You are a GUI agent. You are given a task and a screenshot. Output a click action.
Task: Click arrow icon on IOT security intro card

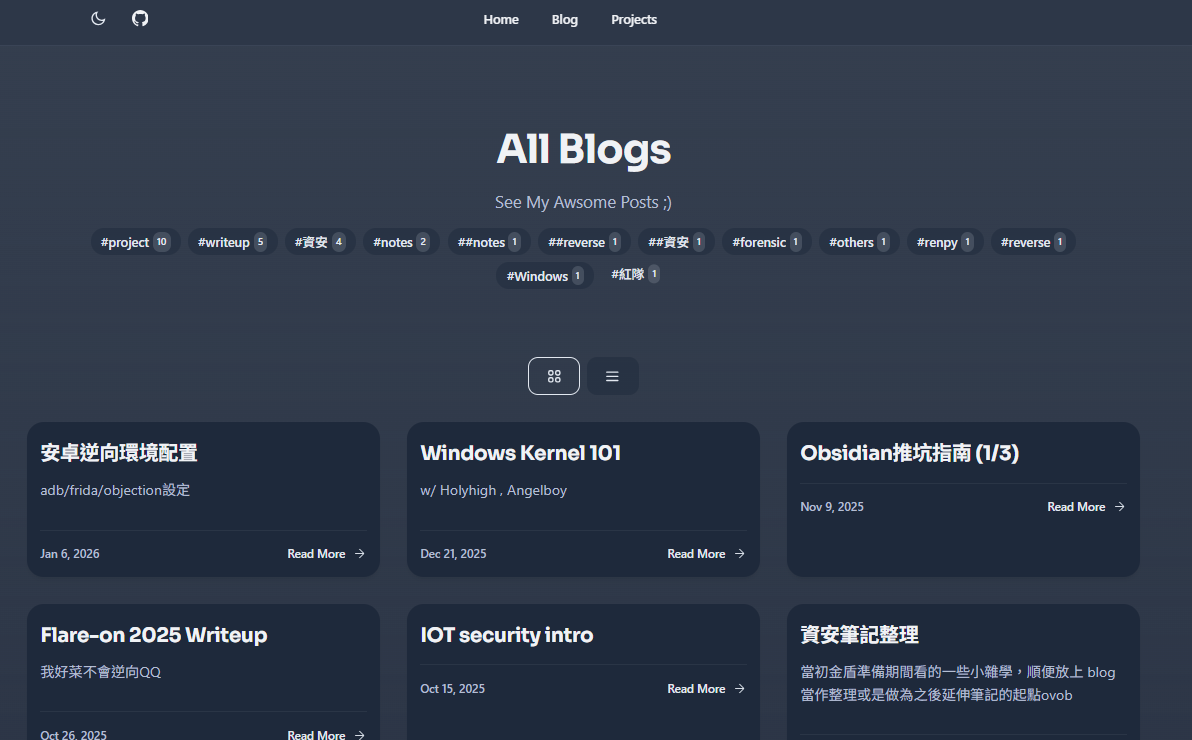(740, 688)
